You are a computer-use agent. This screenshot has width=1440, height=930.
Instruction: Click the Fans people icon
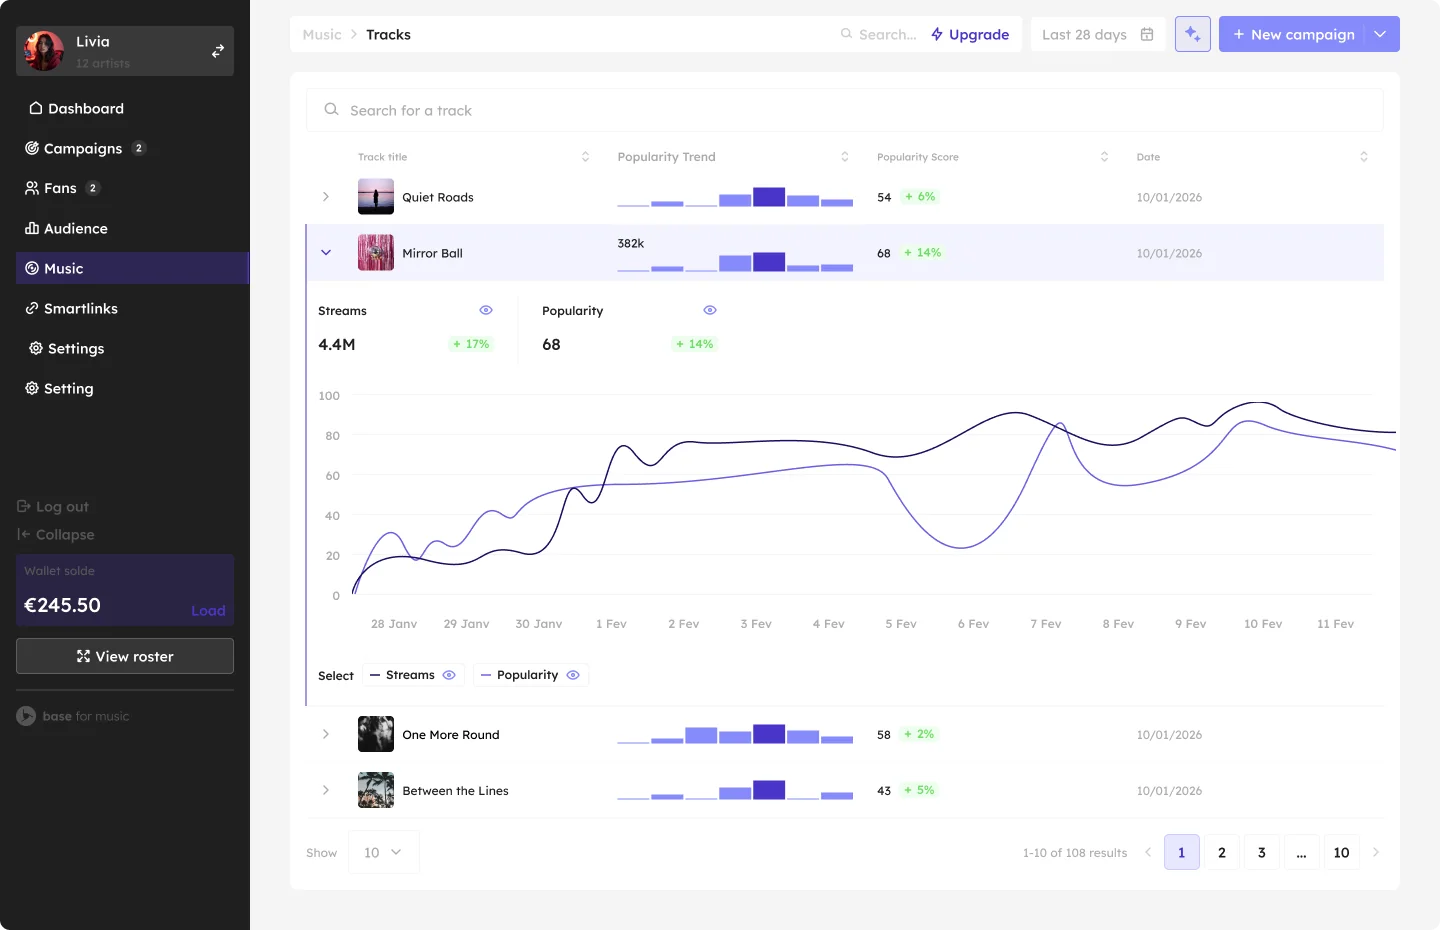[32, 188]
